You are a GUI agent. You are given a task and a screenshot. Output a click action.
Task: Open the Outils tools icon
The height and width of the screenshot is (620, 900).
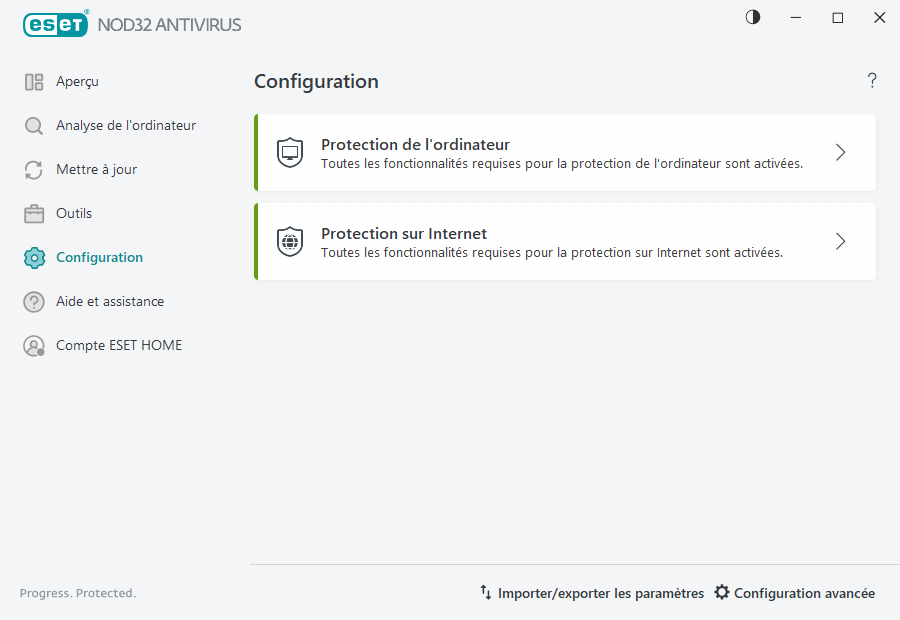pos(34,213)
